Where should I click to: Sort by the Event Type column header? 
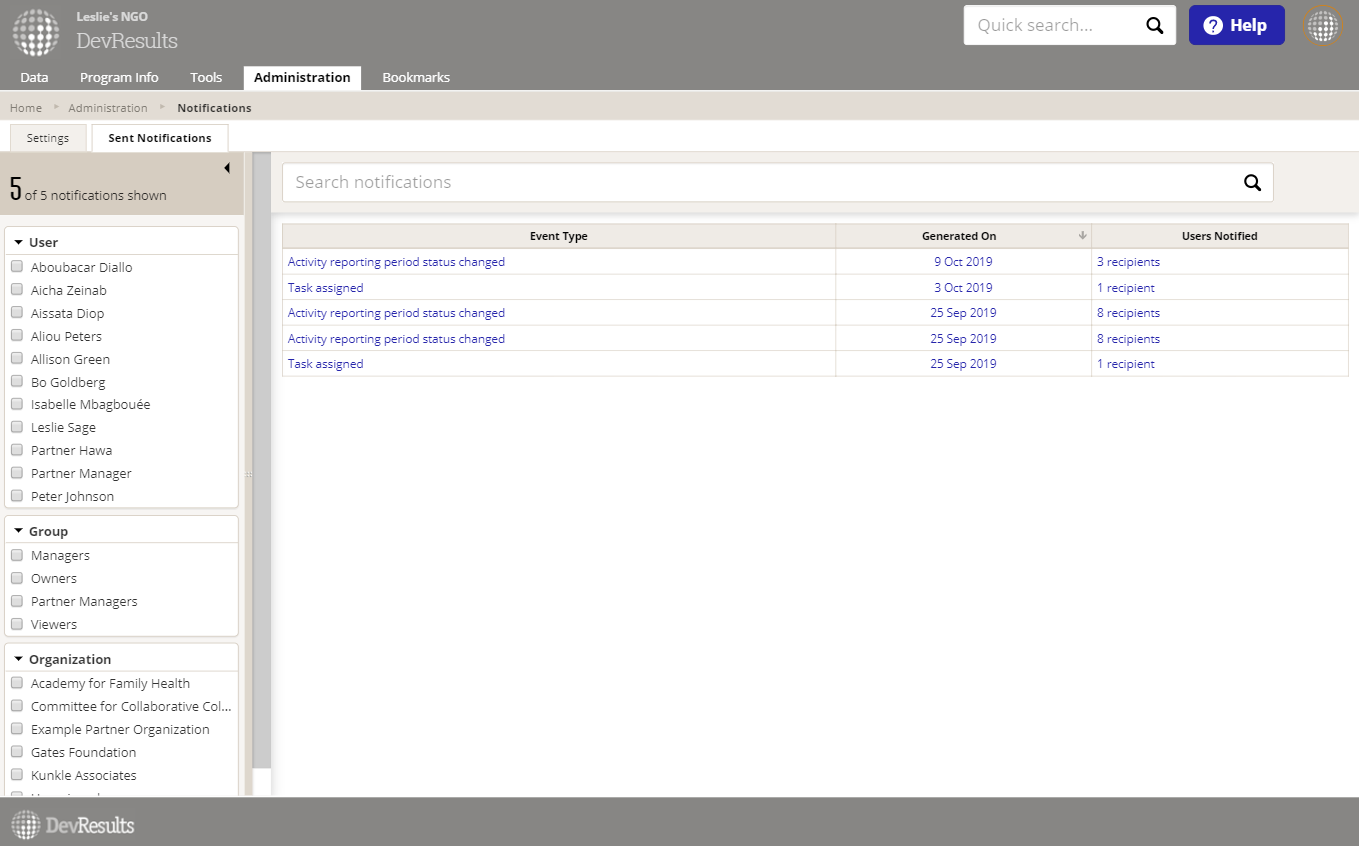[559, 236]
